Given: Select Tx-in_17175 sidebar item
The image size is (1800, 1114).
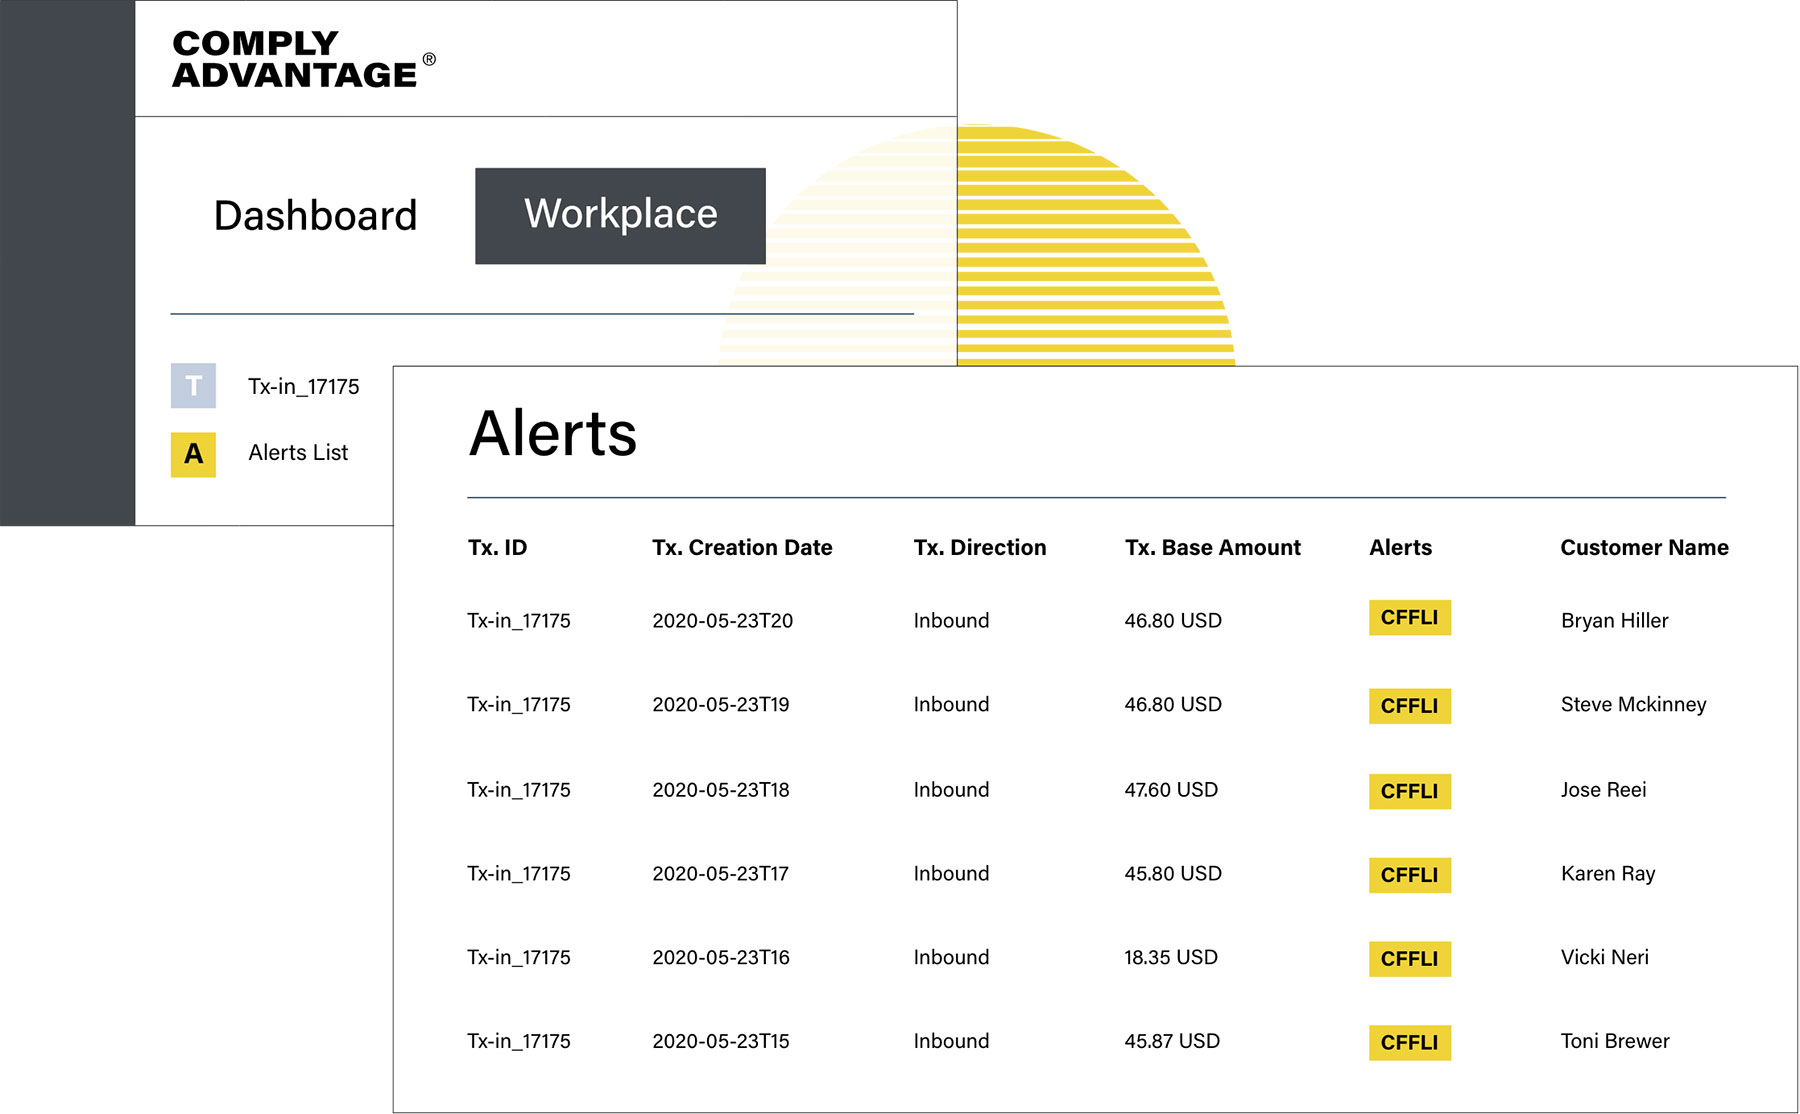Looking at the screenshot, I should [303, 387].
